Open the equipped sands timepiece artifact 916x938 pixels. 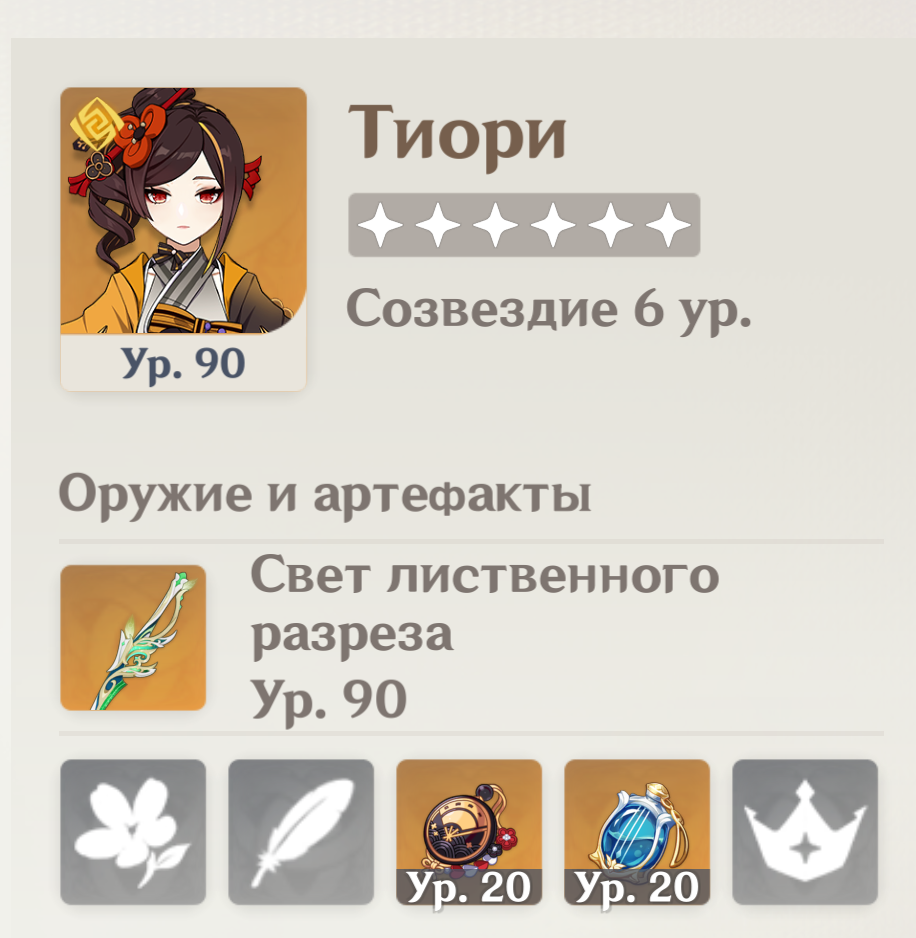point(469,832)
